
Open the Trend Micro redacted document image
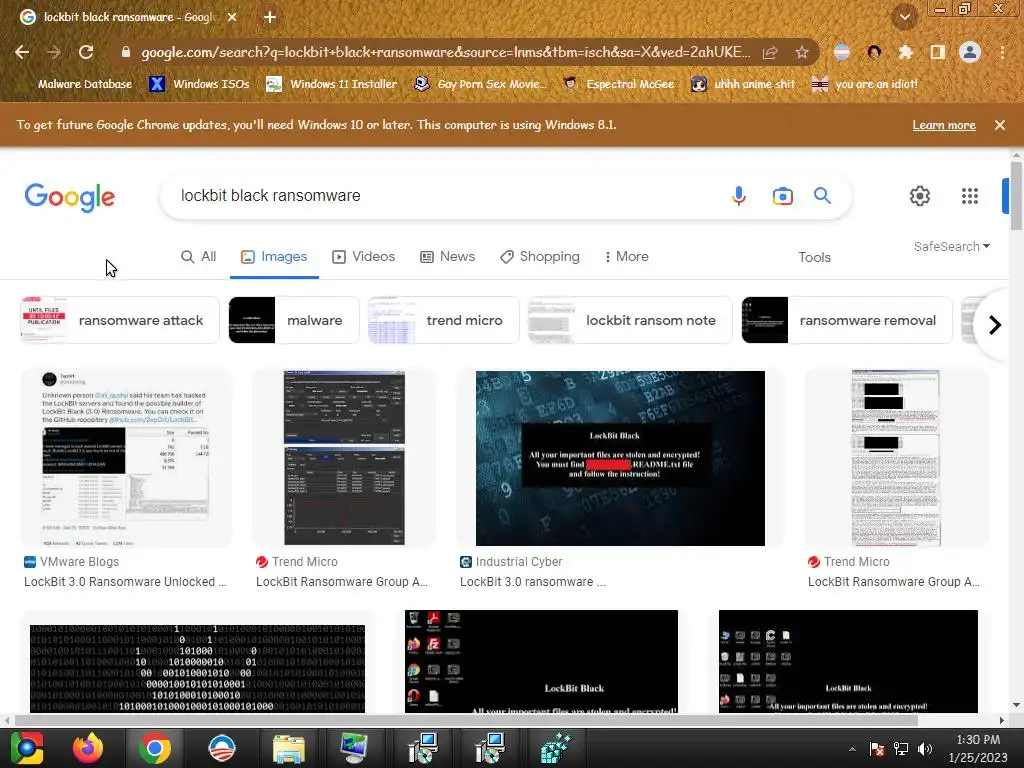(x=896, y=458)
